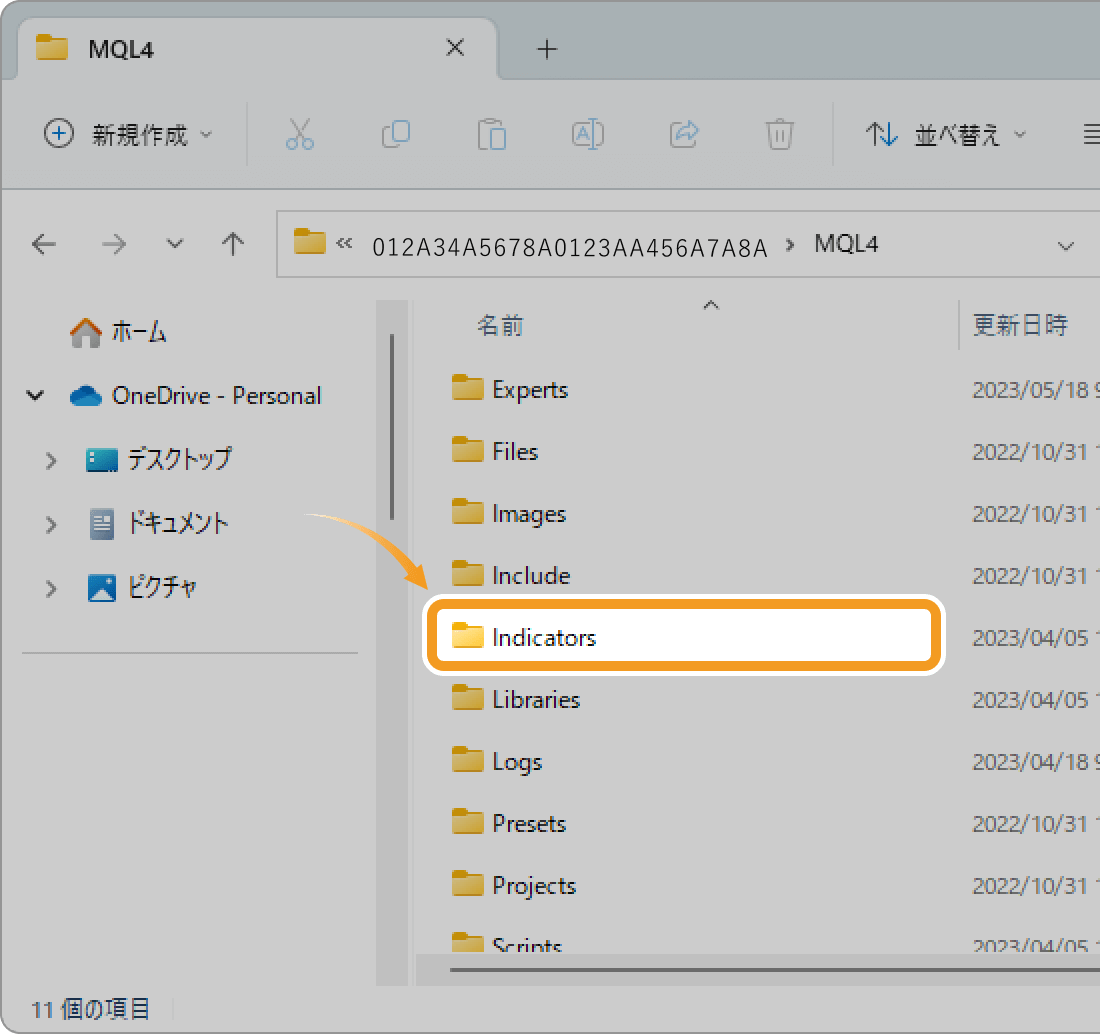Select ピクチャ in the navigation pane

pyautogui.click(x=142, y=587)
